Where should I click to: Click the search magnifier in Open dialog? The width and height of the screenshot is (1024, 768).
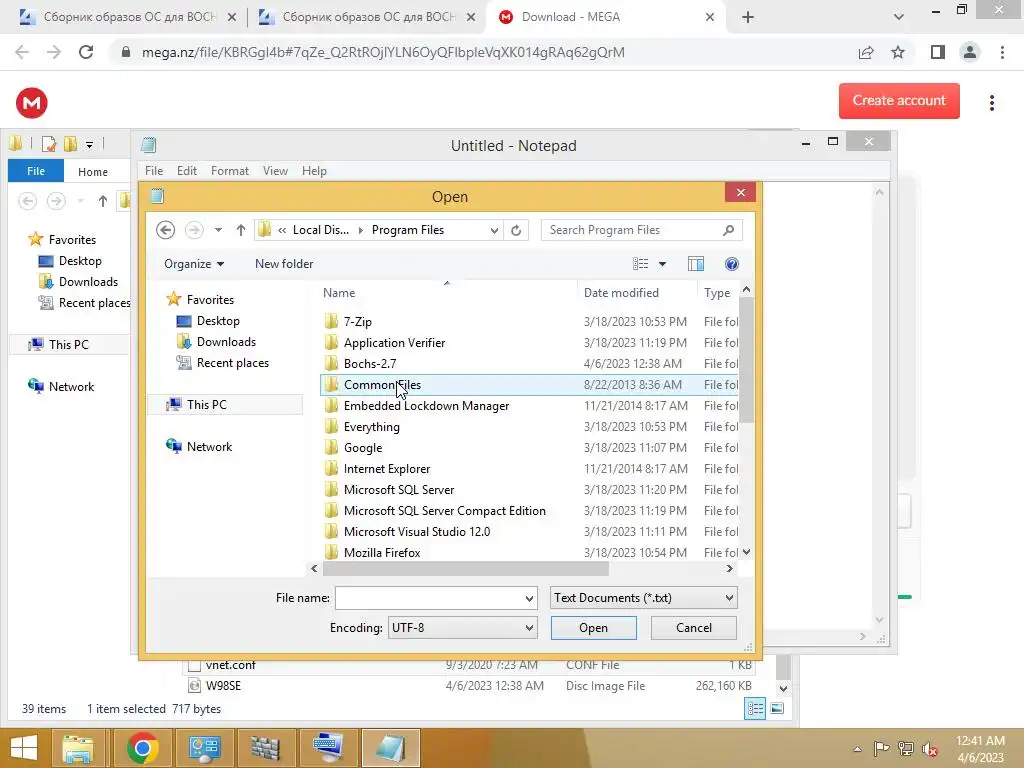(728, 230)
